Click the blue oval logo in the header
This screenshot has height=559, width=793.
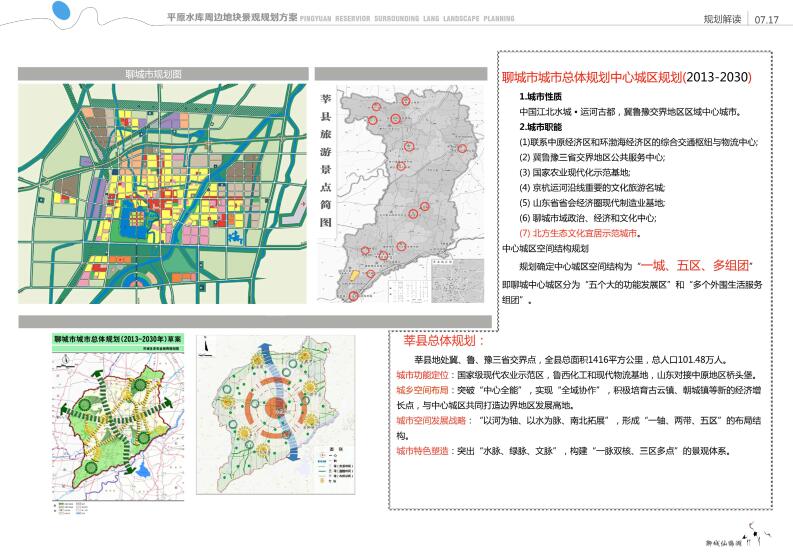pos(61,11)
